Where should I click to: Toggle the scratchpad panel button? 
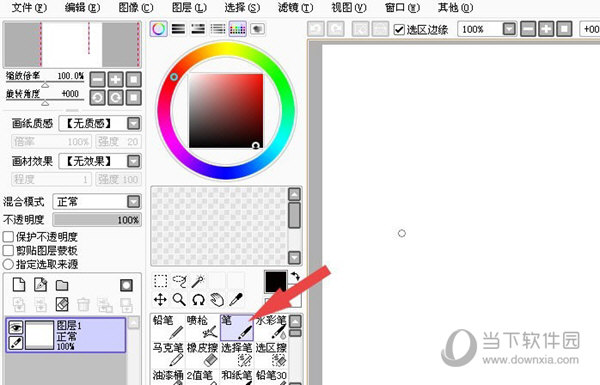click(258, 29)
